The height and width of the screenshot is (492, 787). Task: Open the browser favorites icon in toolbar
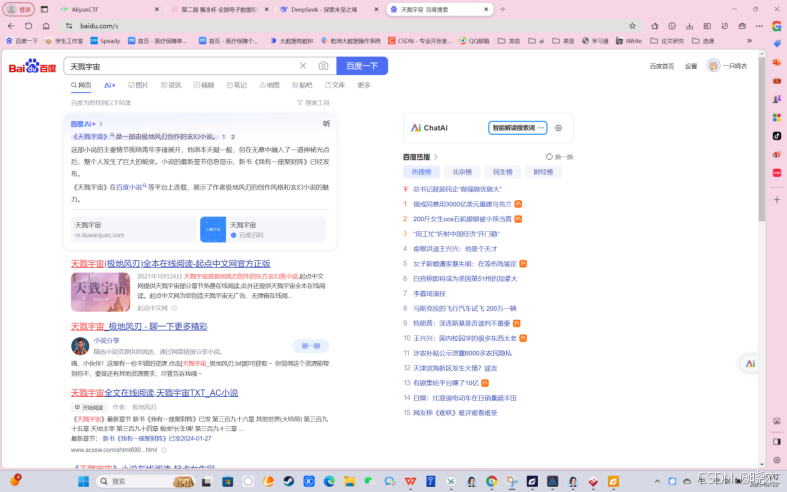[x=654, y=26]
